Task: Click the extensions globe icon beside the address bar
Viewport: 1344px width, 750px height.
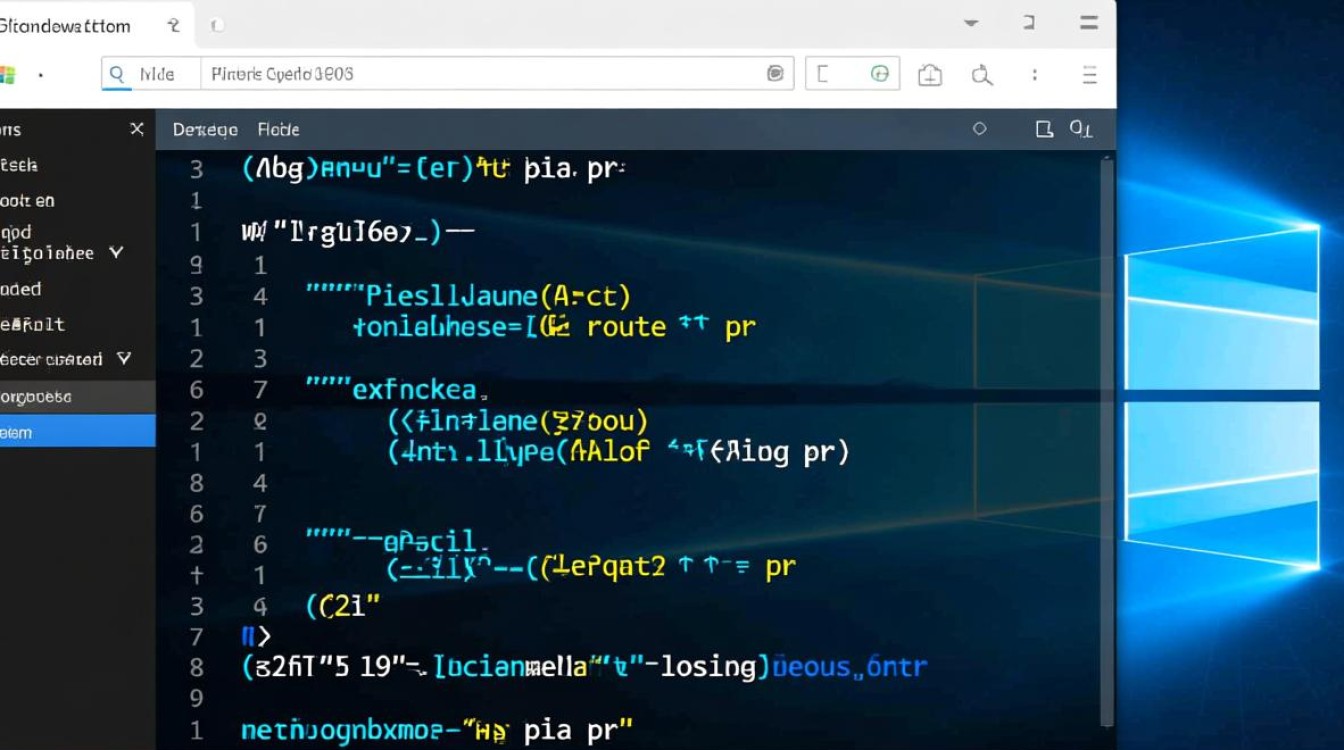Action: click(880, 73)
